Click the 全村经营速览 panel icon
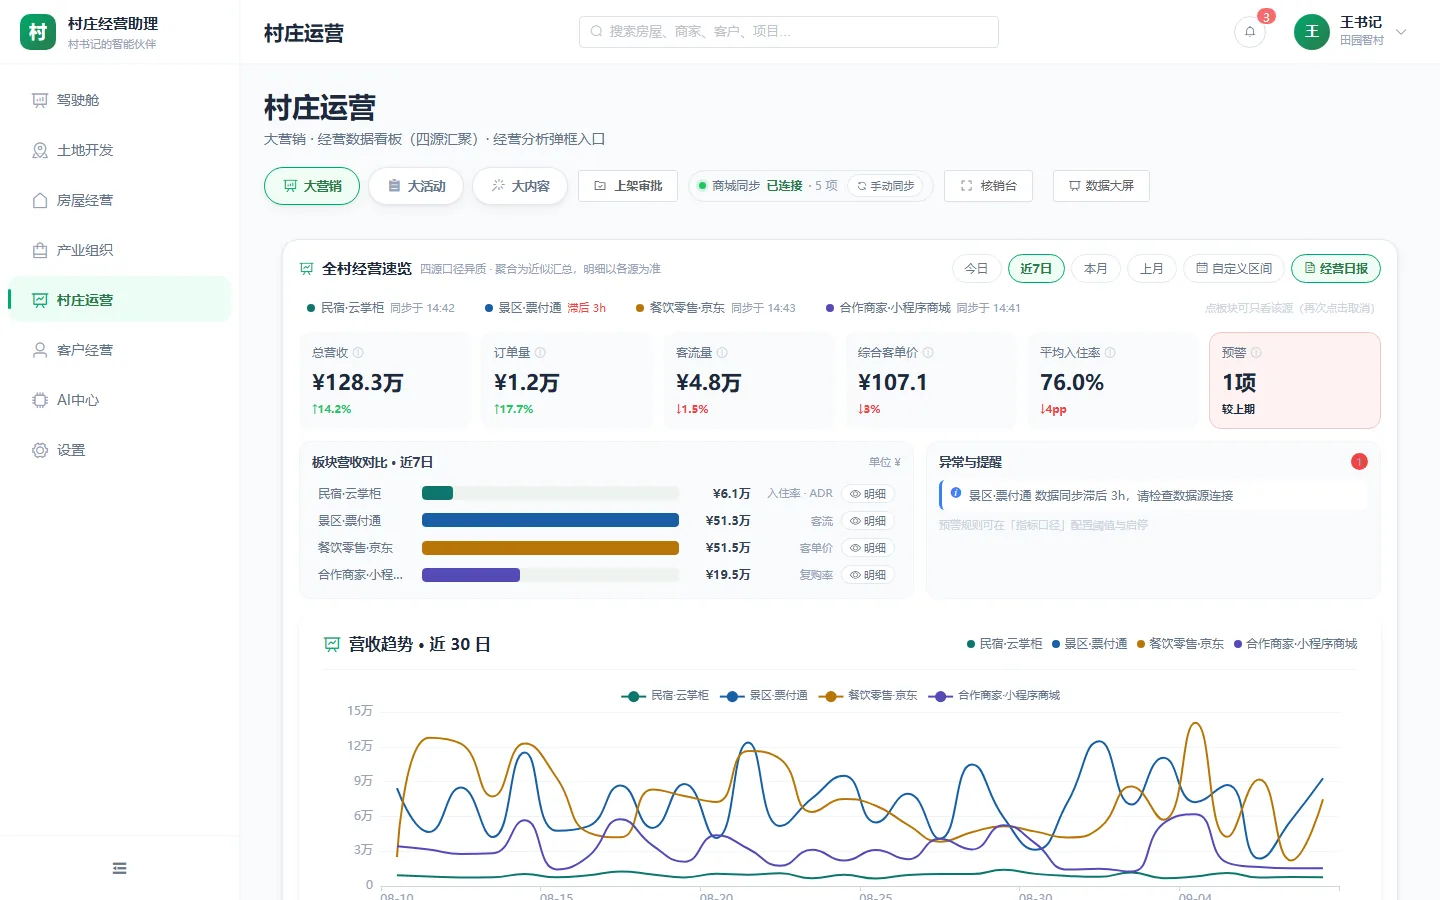This screenshot has height=900, width=1440. point(307,269)
